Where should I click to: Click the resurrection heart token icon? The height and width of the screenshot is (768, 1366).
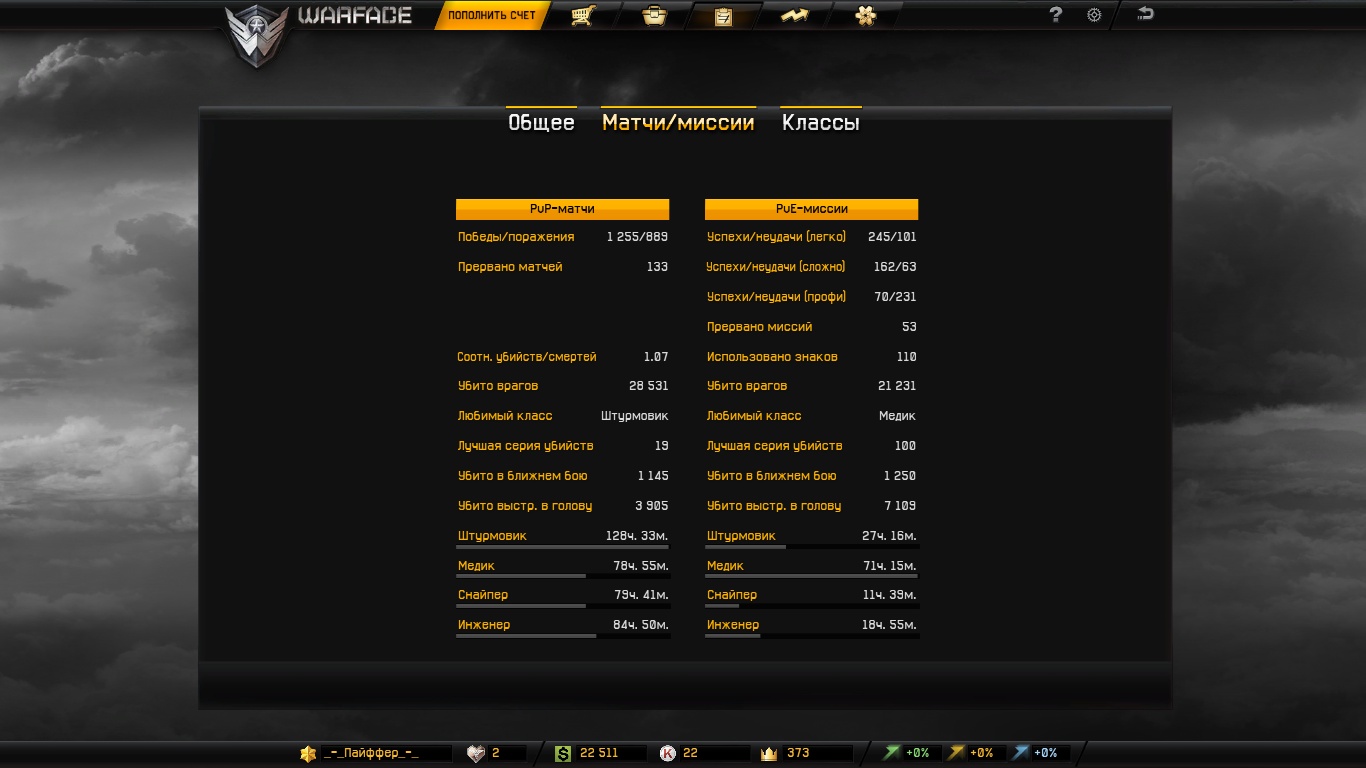tap(476, 753)
